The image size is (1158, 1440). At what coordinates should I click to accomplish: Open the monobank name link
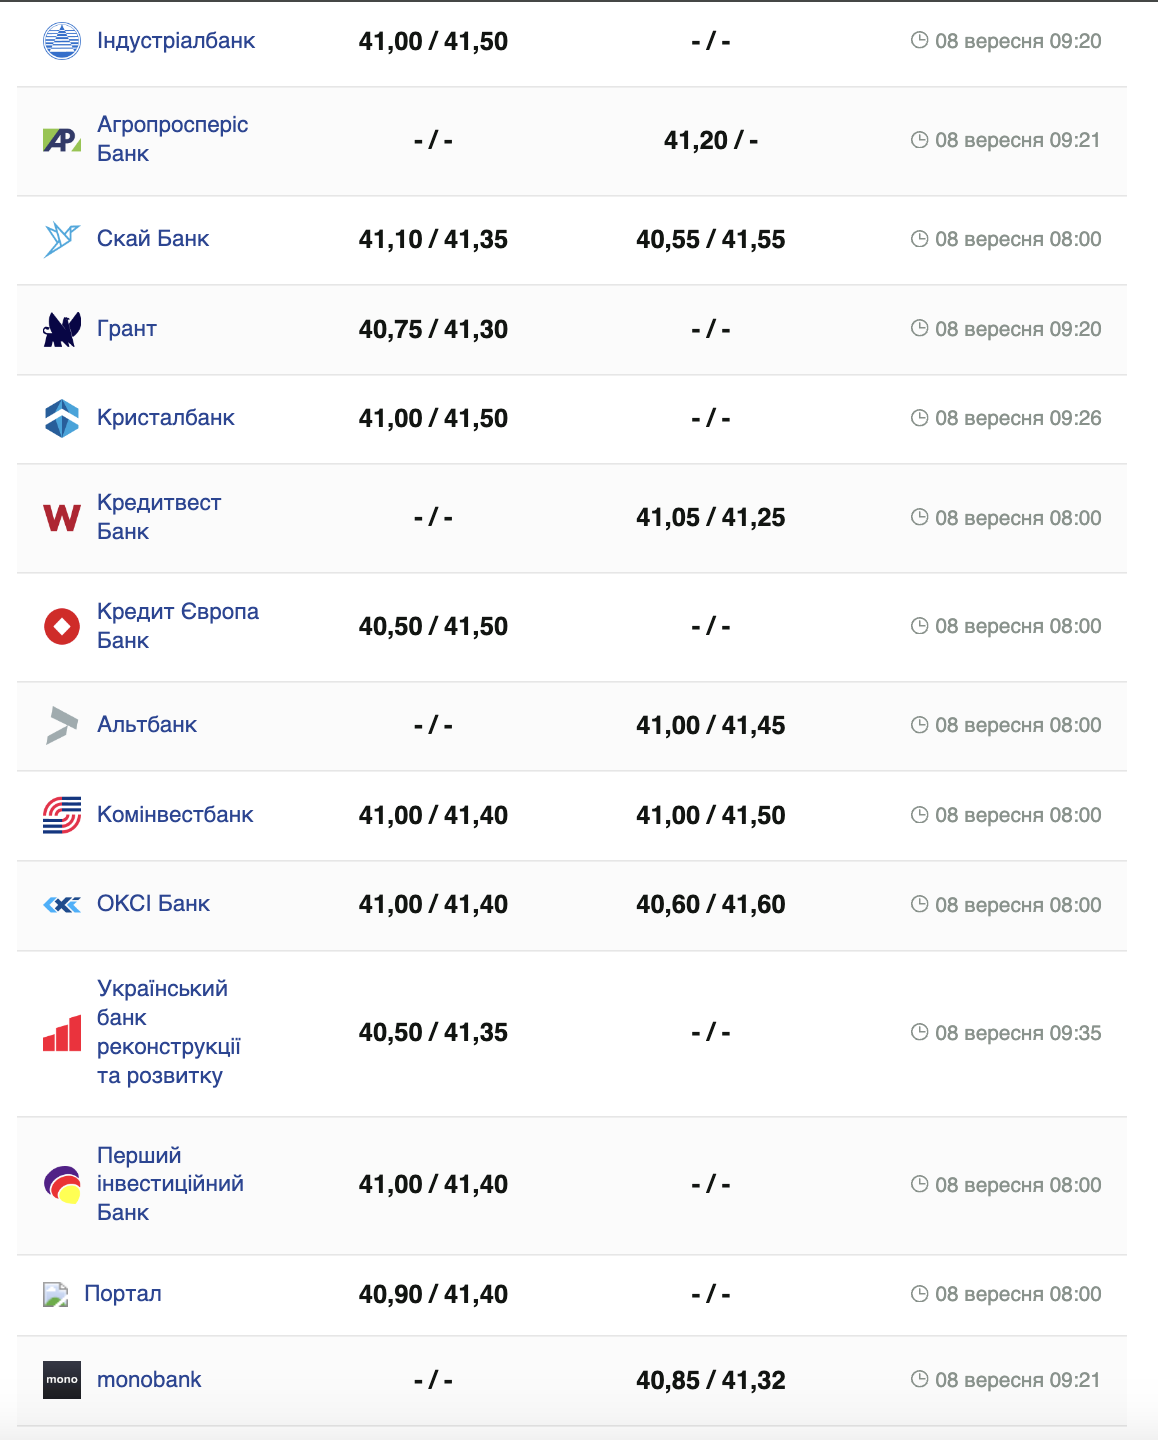[x=149, y=1380]
